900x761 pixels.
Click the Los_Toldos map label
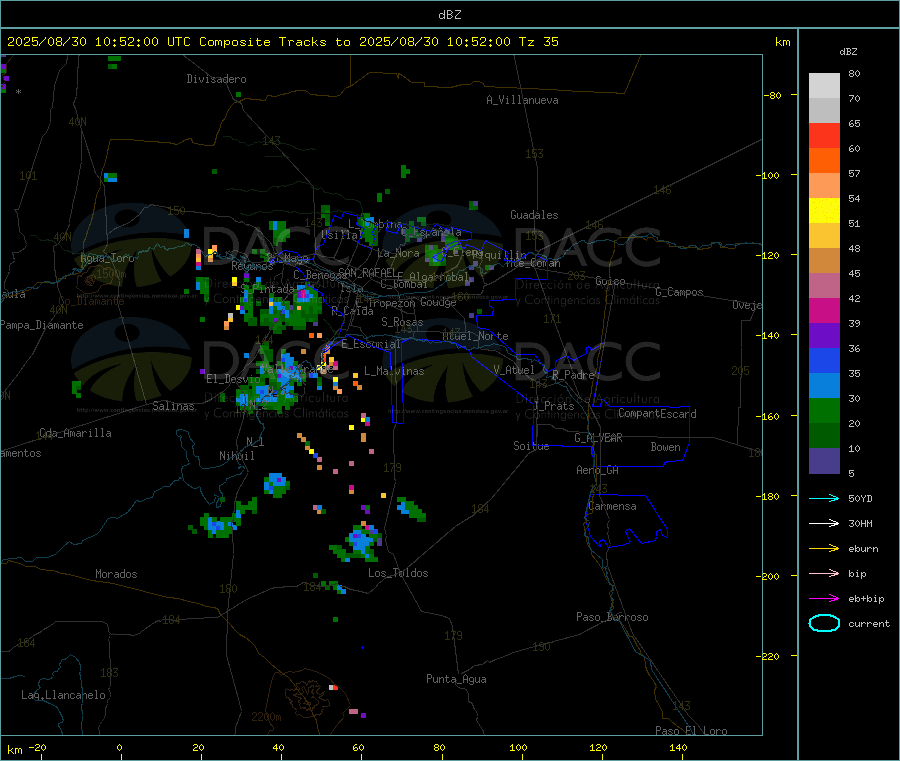[x=398, y=573]
